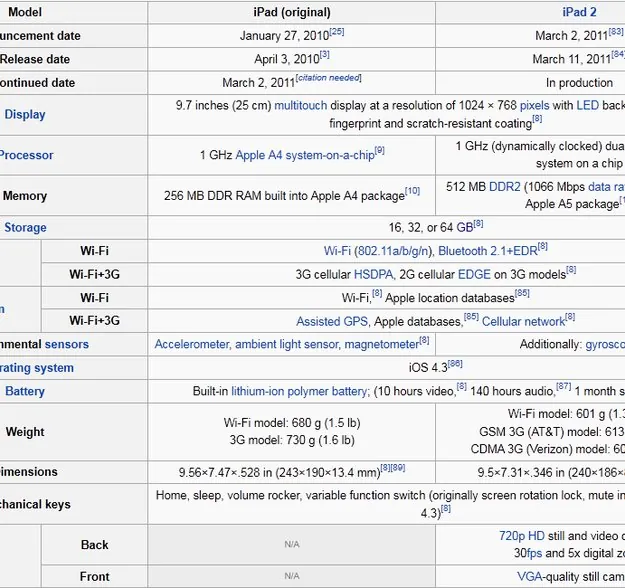Click the Model header cell
Screen dimensions: 625x588
pyautogui.click(x=25, y=12)
